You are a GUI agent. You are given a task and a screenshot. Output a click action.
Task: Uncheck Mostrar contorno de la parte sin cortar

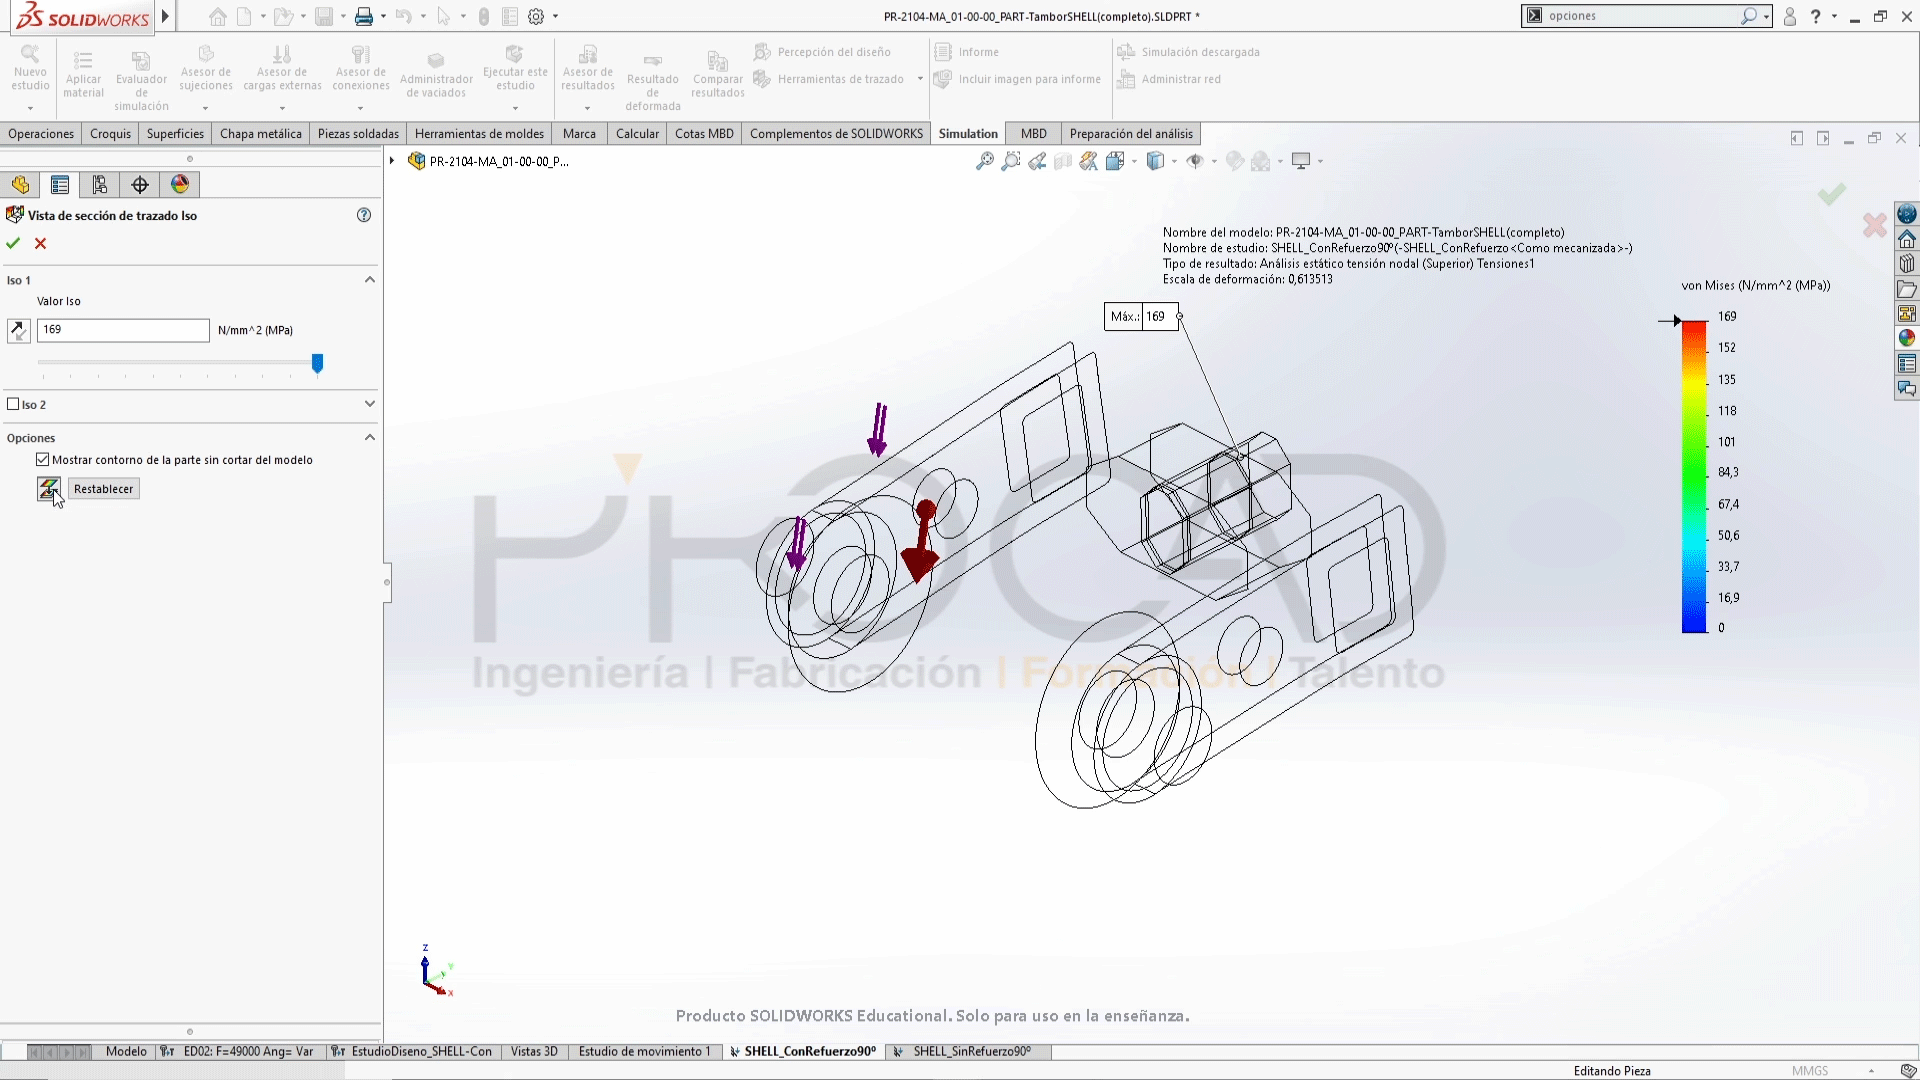pos(42,460)
